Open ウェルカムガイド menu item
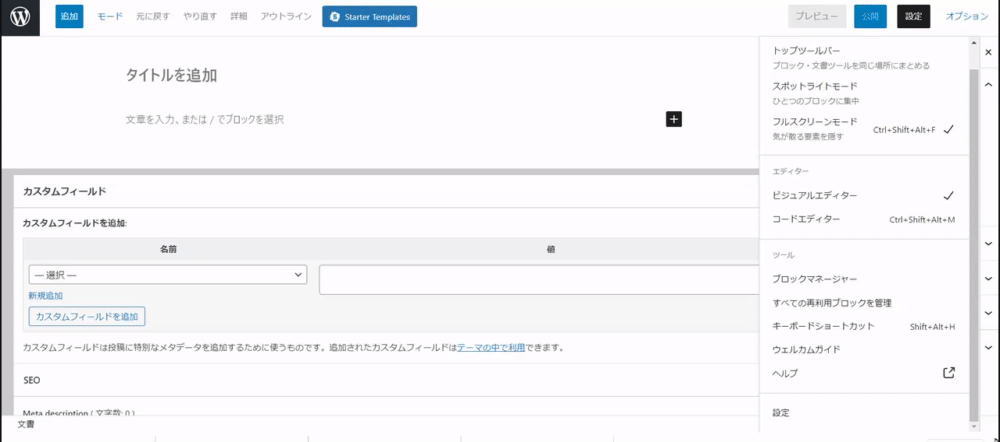Screen dimensions: 1000x442 [864, 350]
